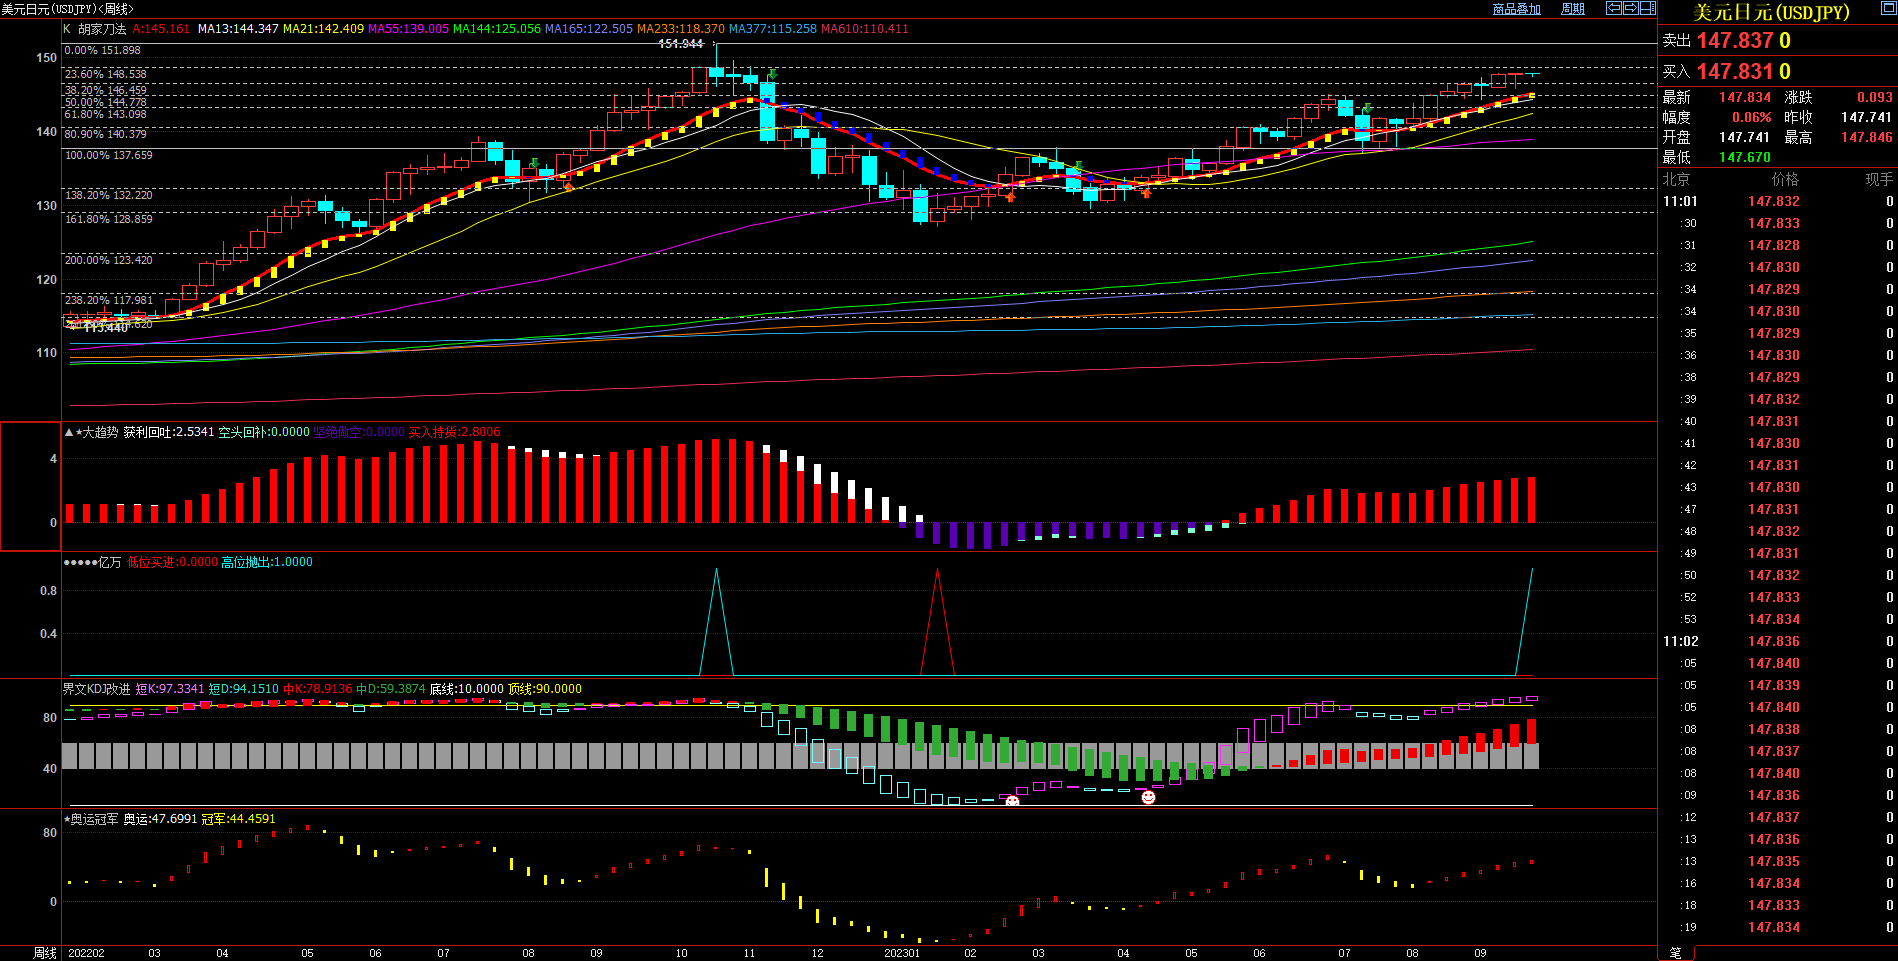Click the triangle before 大趋势 indicator title
This screenshot has width=1898, height=961.
69,432
